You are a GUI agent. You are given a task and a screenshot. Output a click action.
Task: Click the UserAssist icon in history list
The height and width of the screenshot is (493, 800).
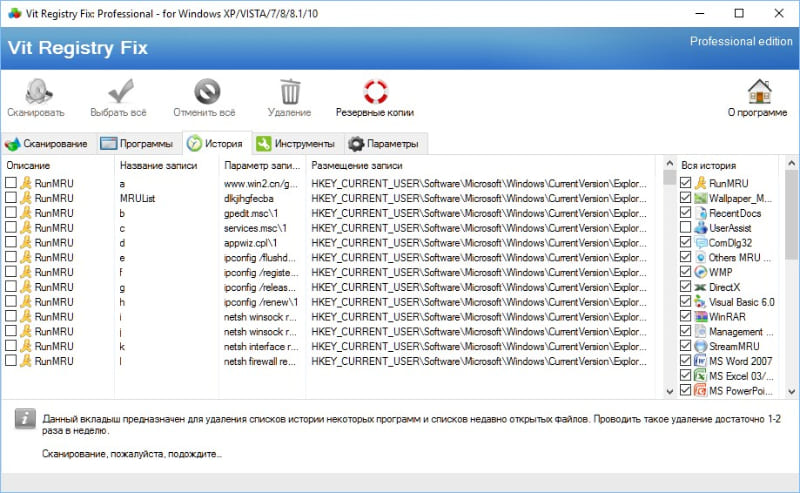click(x=701, y=228)
